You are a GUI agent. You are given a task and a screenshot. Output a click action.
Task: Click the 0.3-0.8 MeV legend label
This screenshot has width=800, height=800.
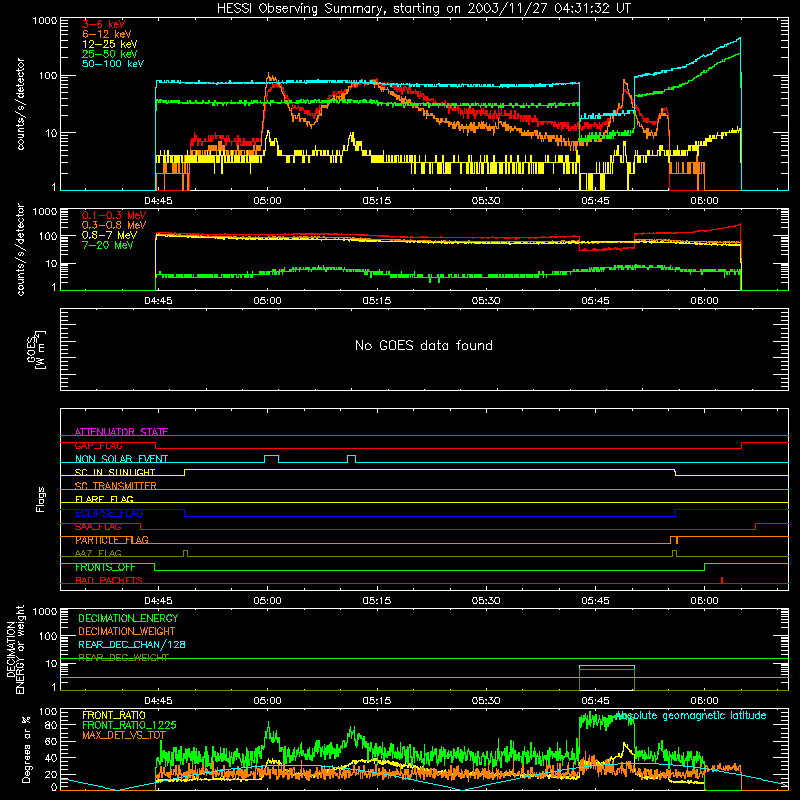[x=113, y=225]
